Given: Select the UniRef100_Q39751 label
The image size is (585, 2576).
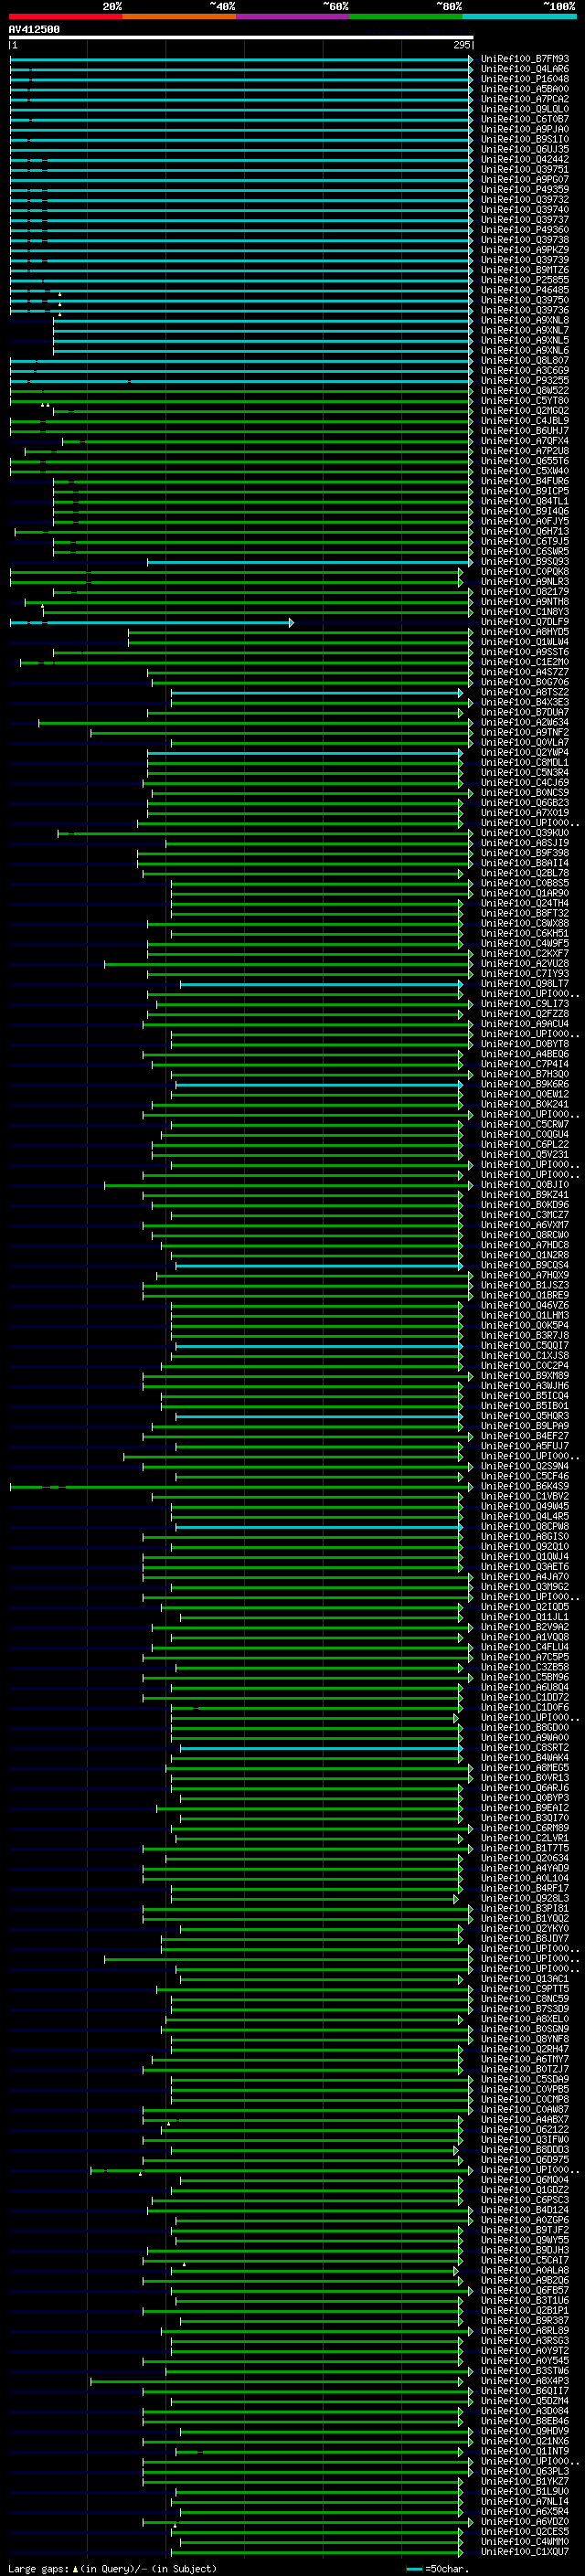Looking at the screenshot, I should 525,169.
